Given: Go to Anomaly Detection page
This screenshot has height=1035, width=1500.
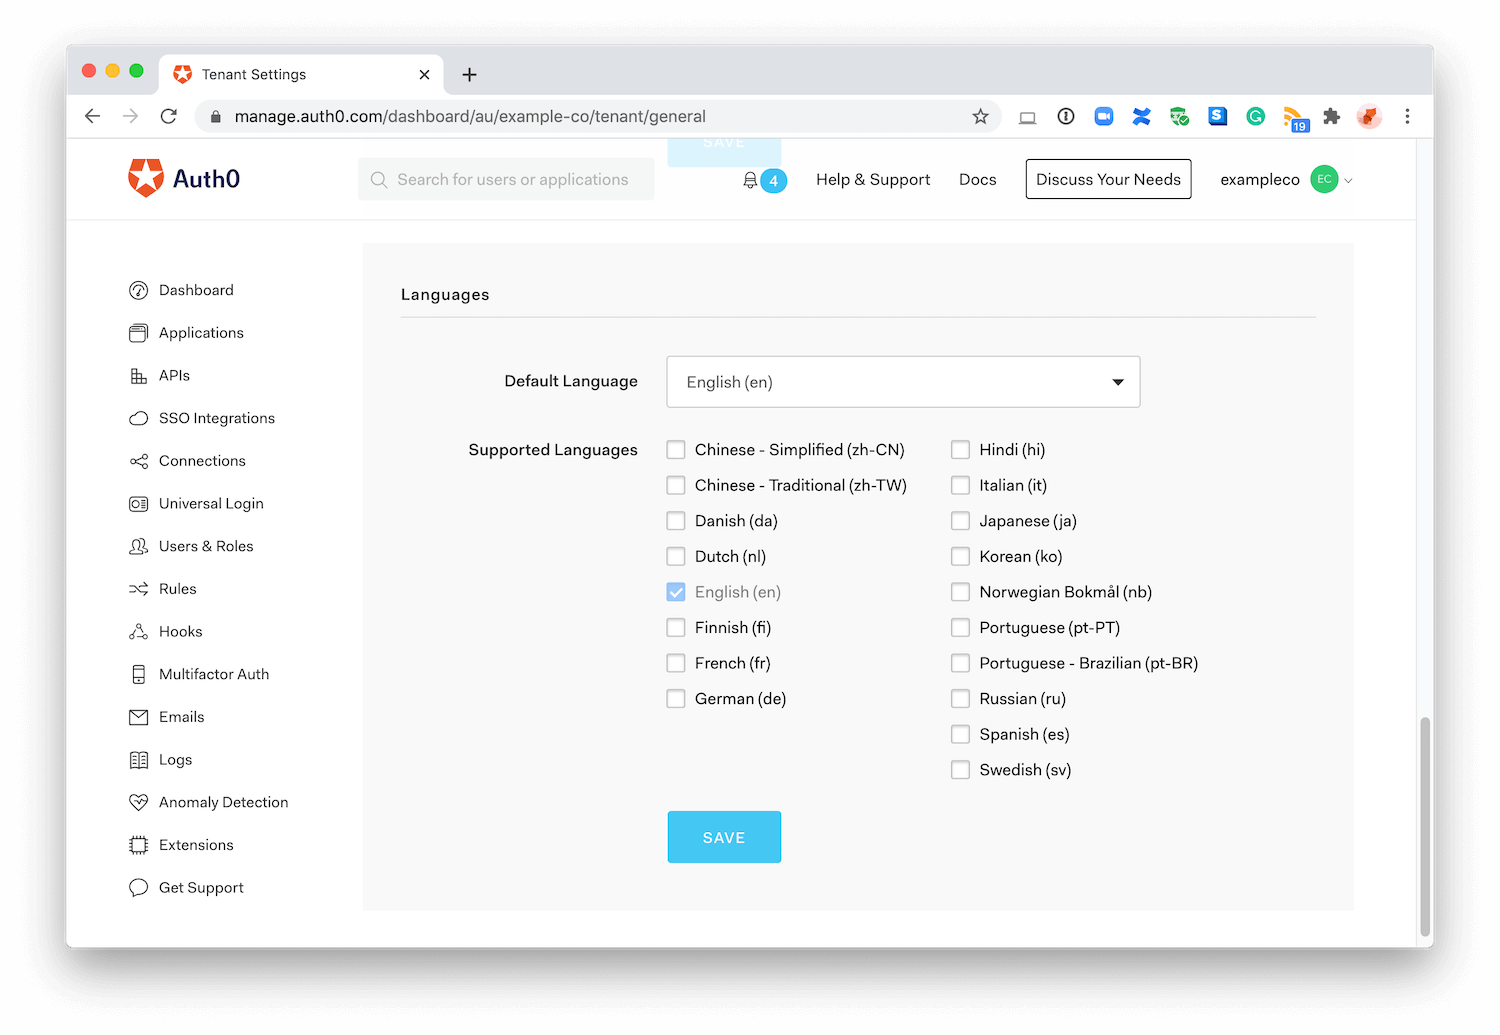Looking at the screenshot, I should click(x=223, y=802).
